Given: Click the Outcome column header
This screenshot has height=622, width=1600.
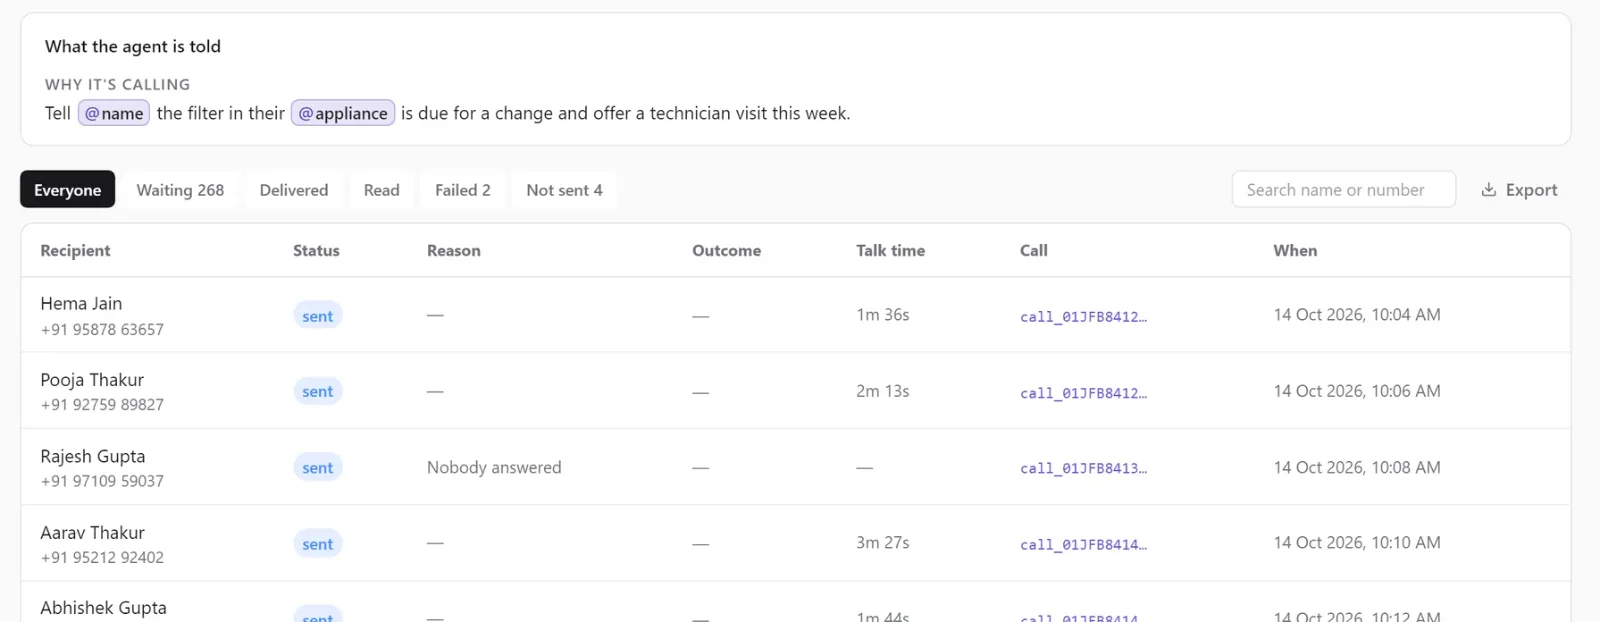Looking at the screenshot, I should click(x=727, y=250).
